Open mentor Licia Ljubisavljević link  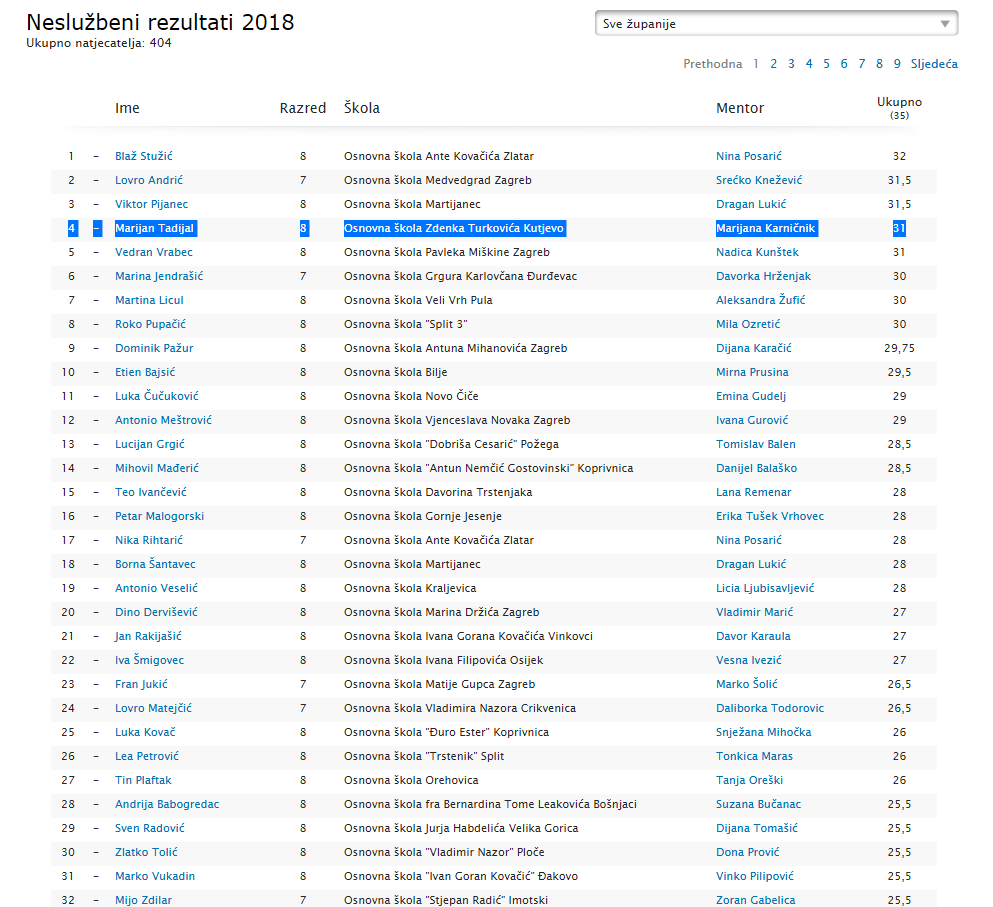[x=766, y=588]
